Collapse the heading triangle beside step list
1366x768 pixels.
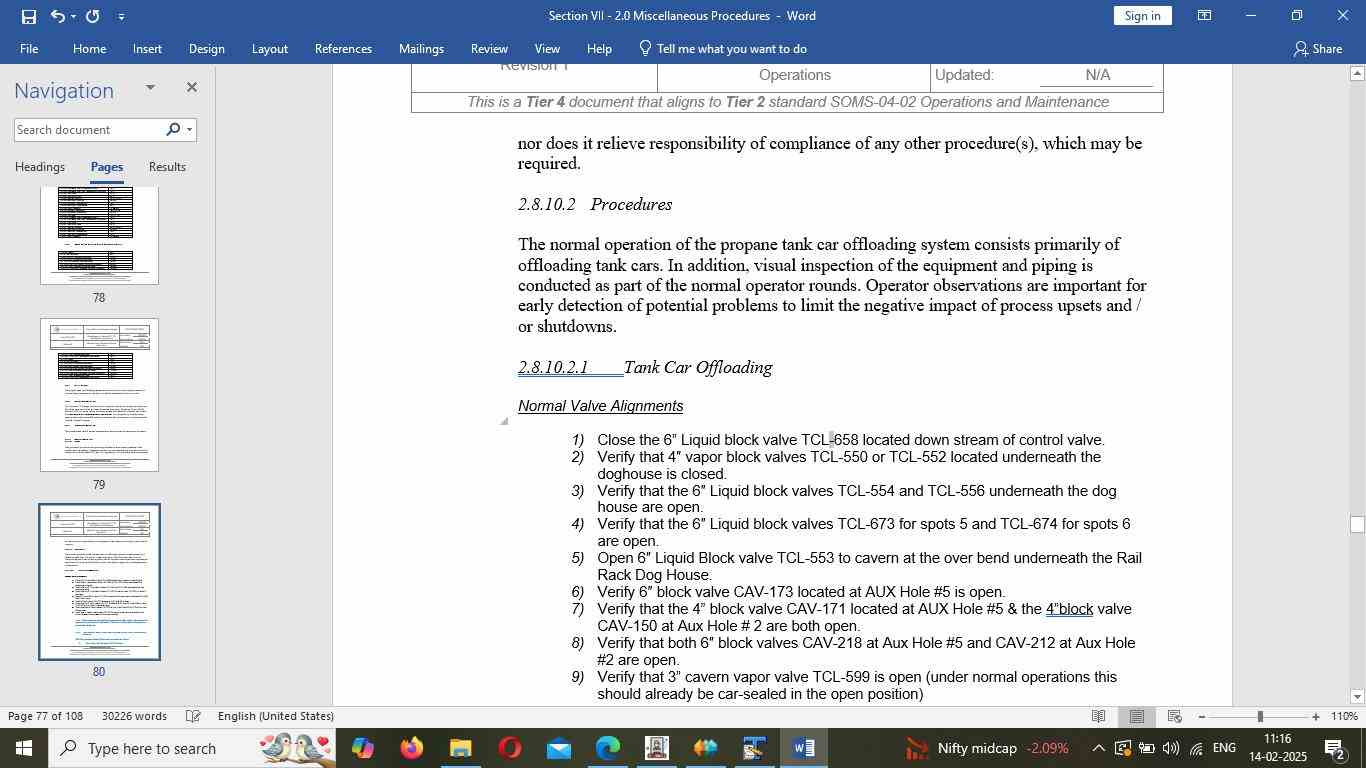(x=504, y=421)
